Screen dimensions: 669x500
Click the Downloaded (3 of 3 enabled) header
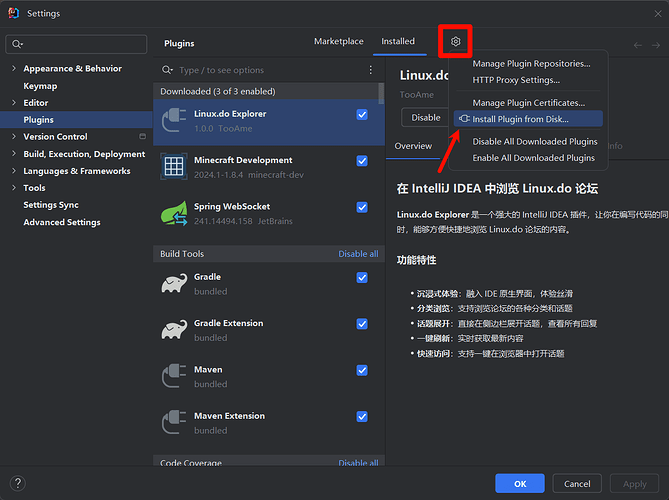tap(218, 91)
